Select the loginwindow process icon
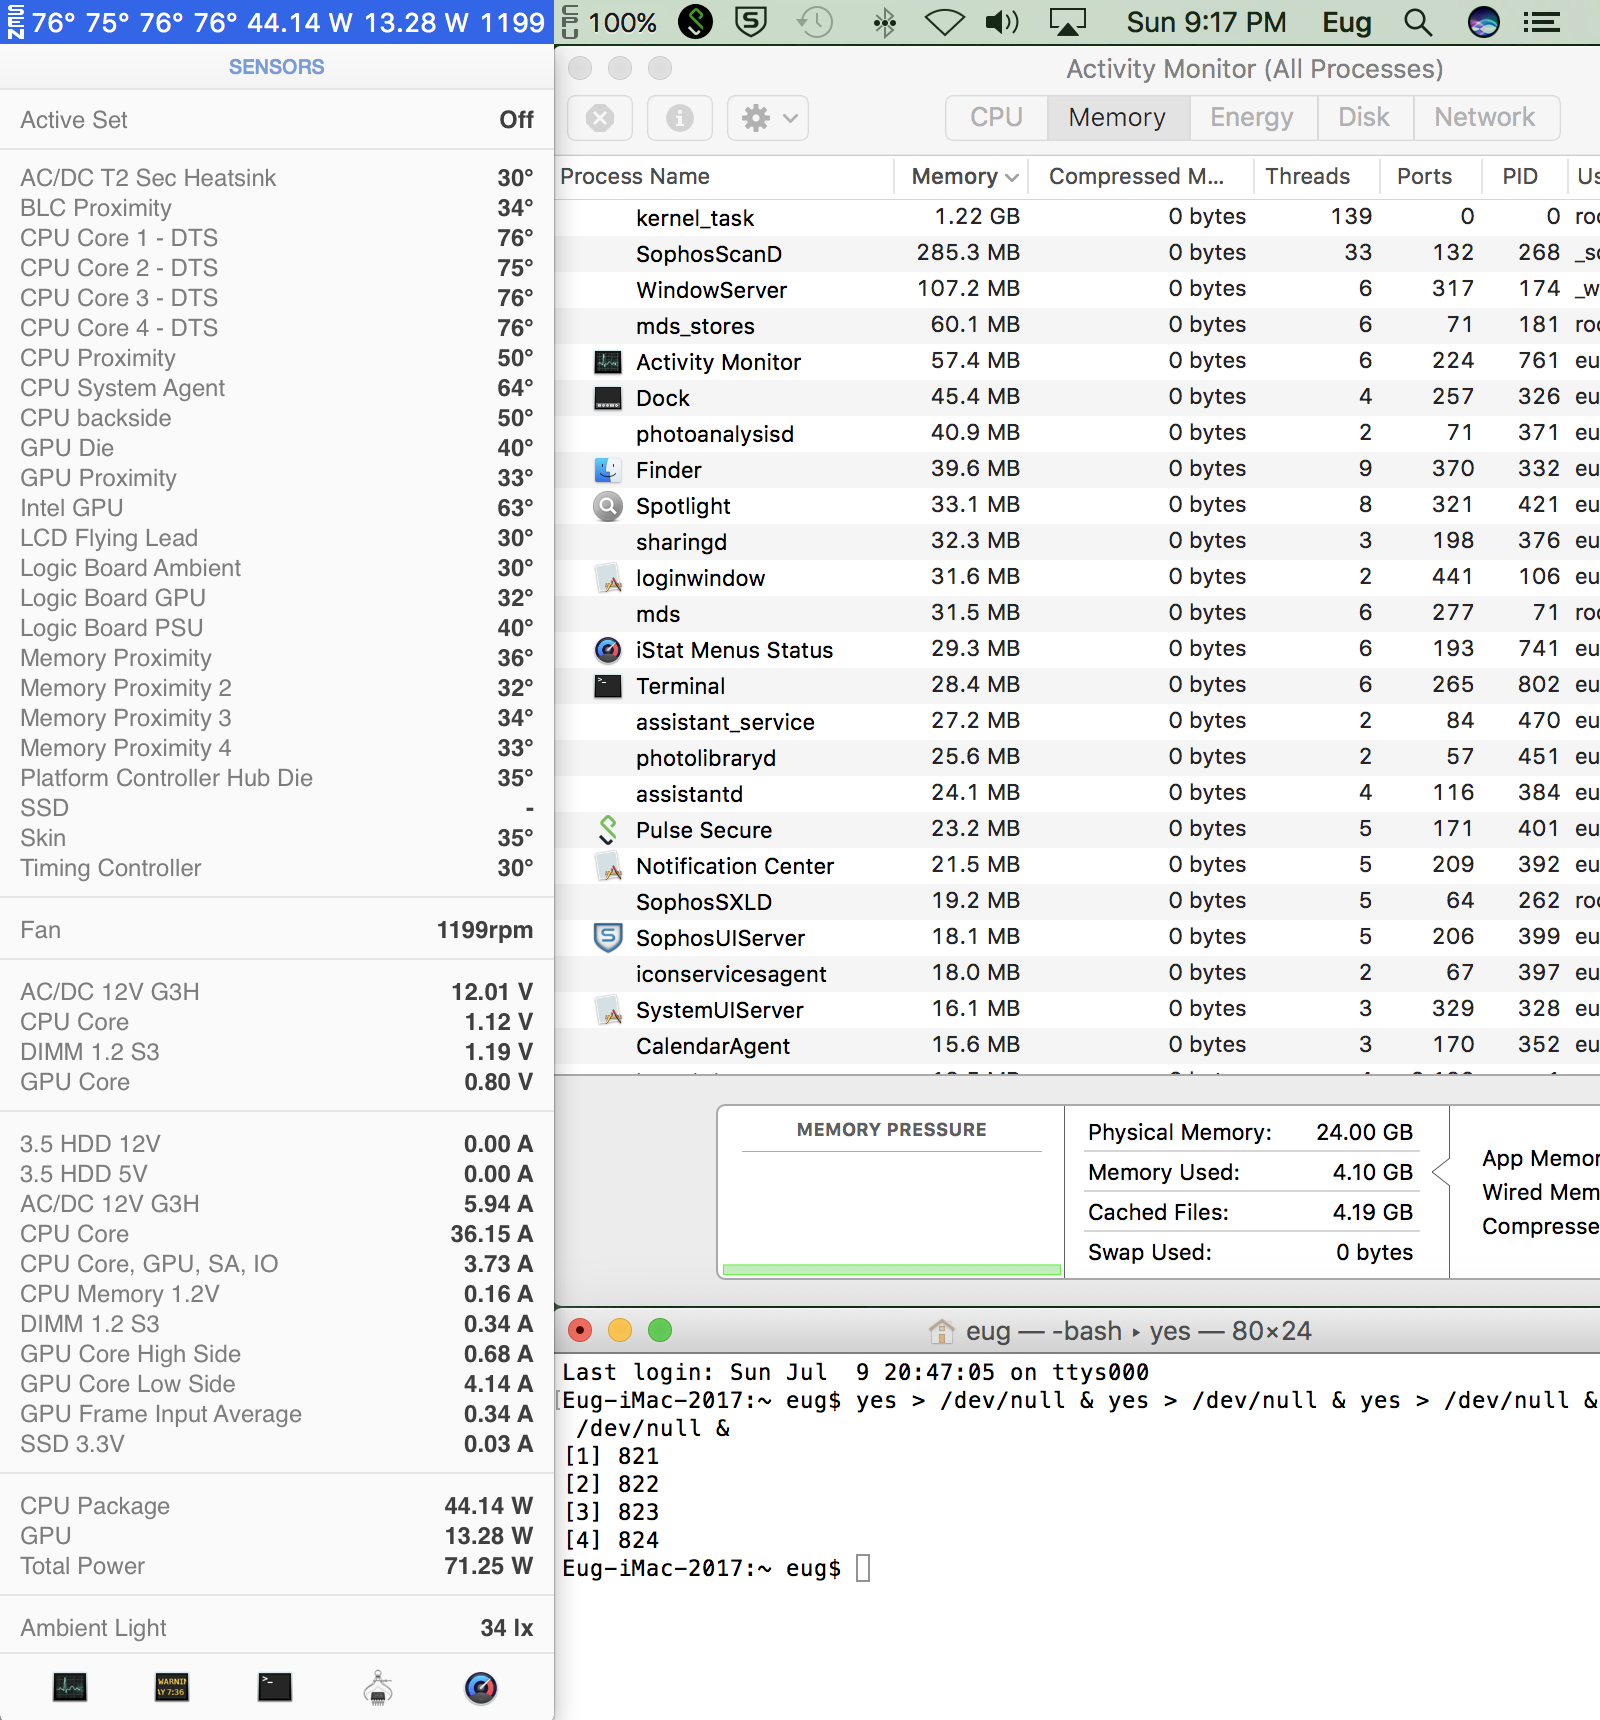Screen dimensions: 1600x1720 608,578
